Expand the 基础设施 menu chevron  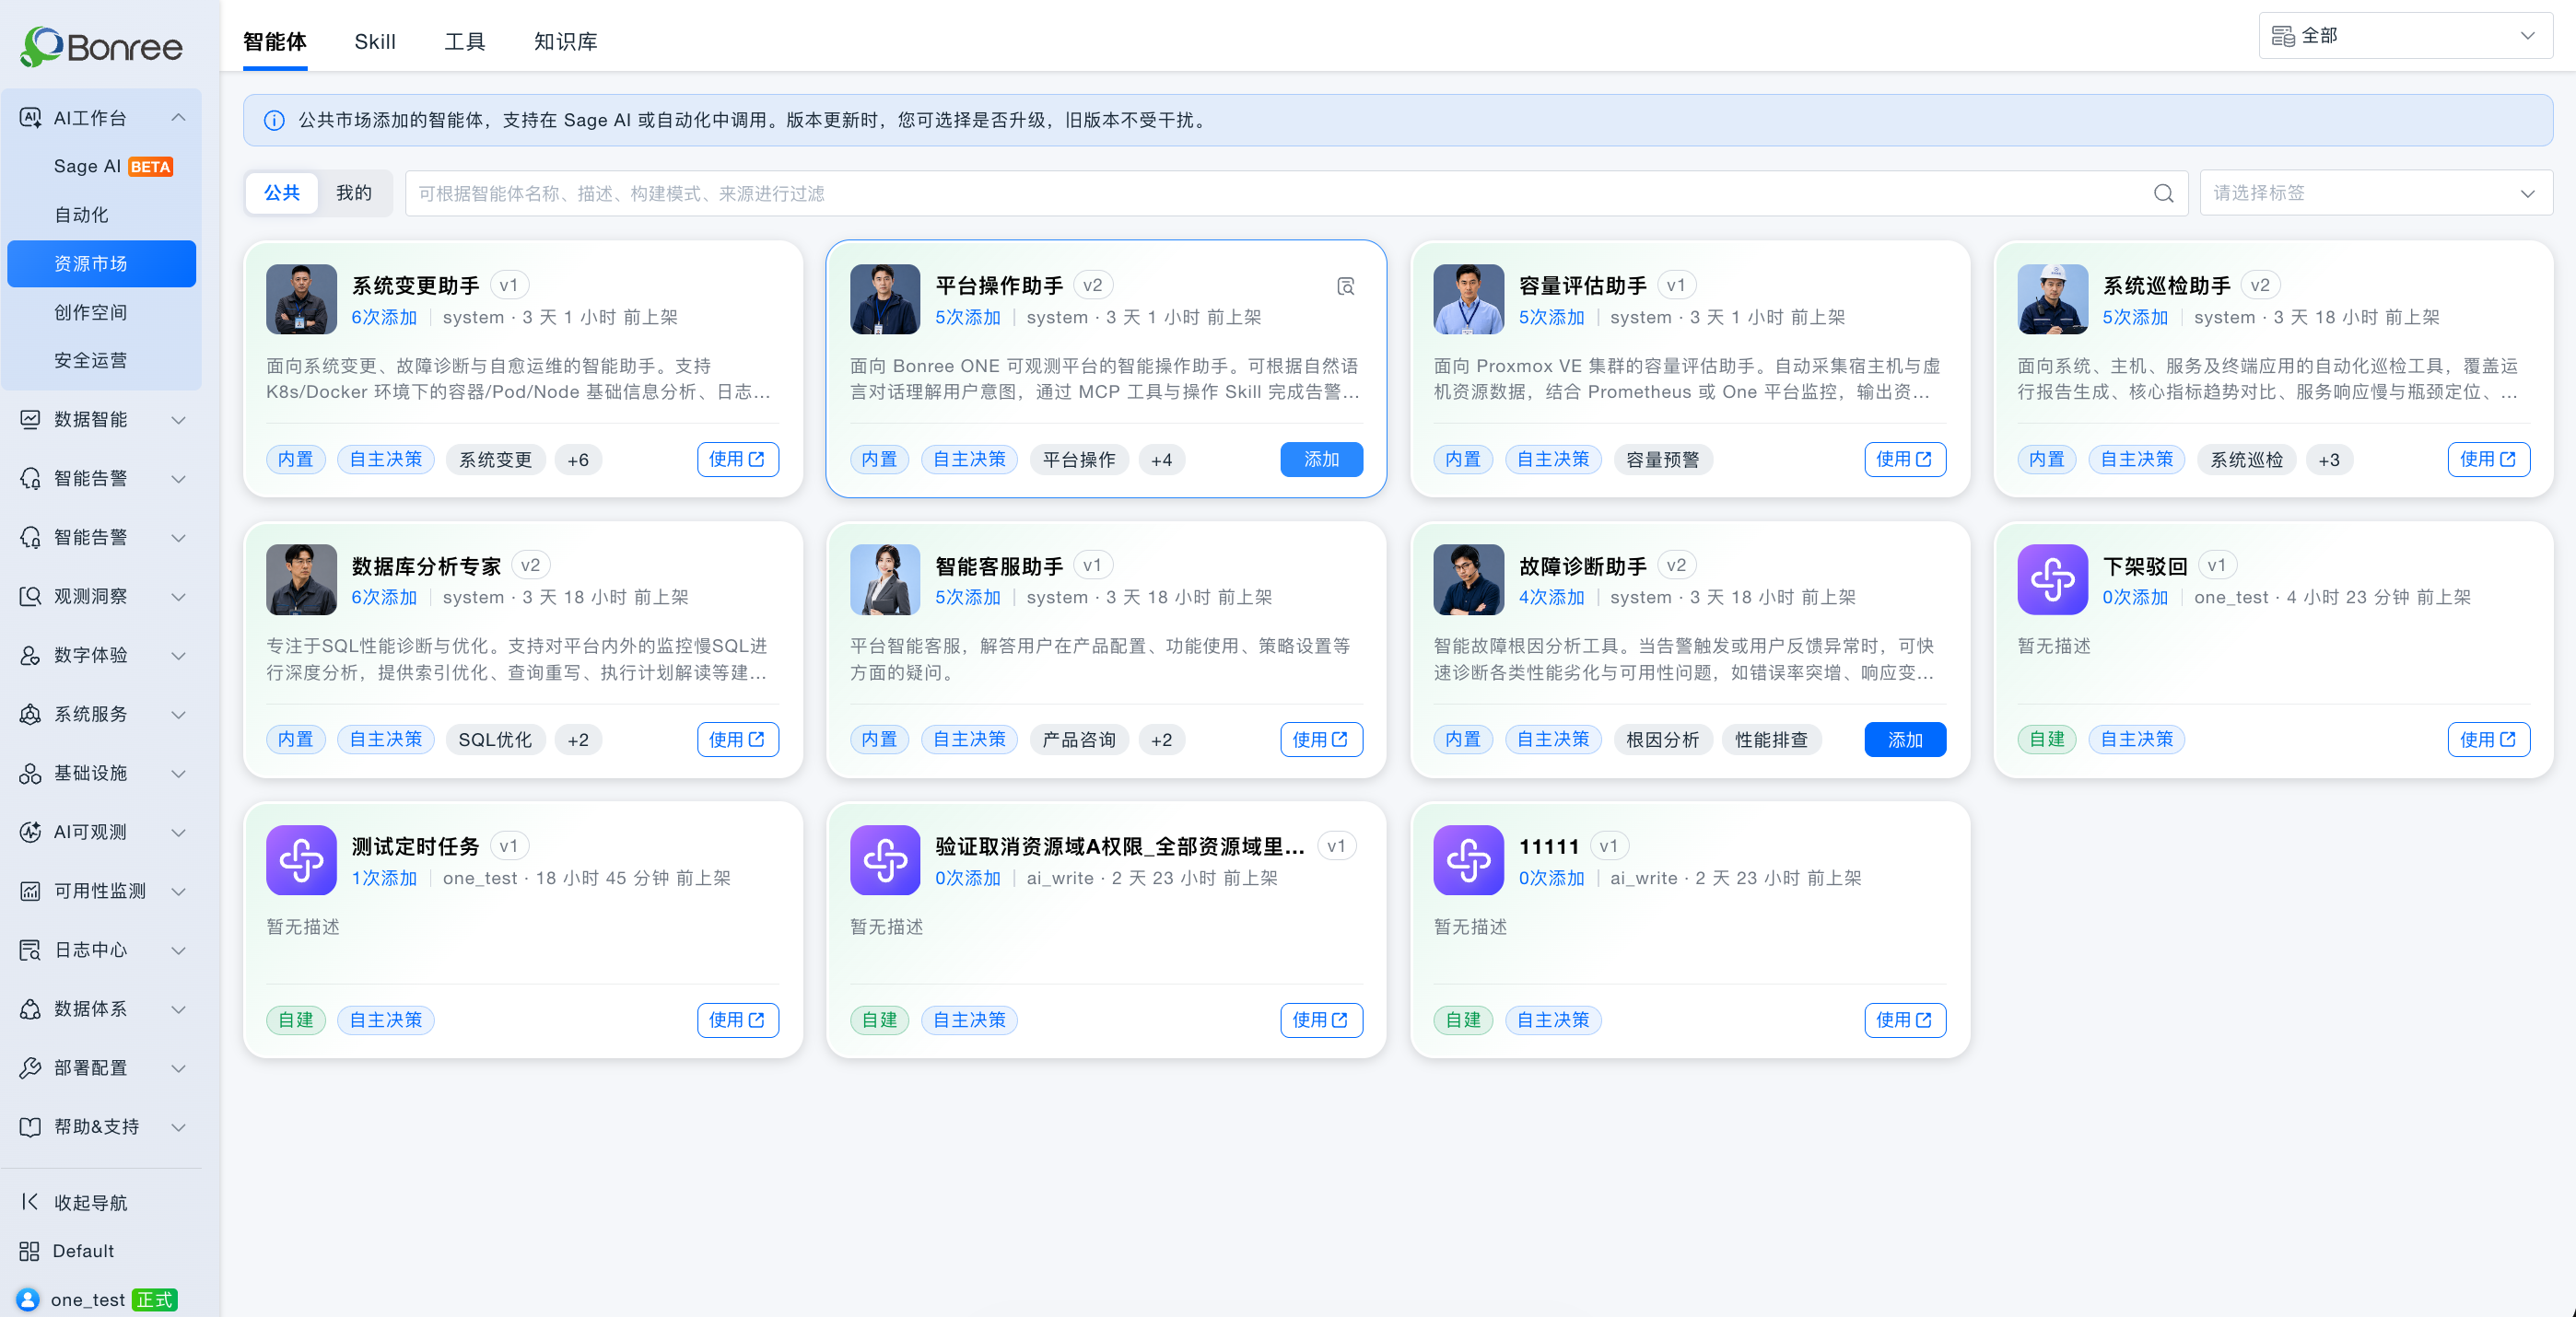pos(178,774)
